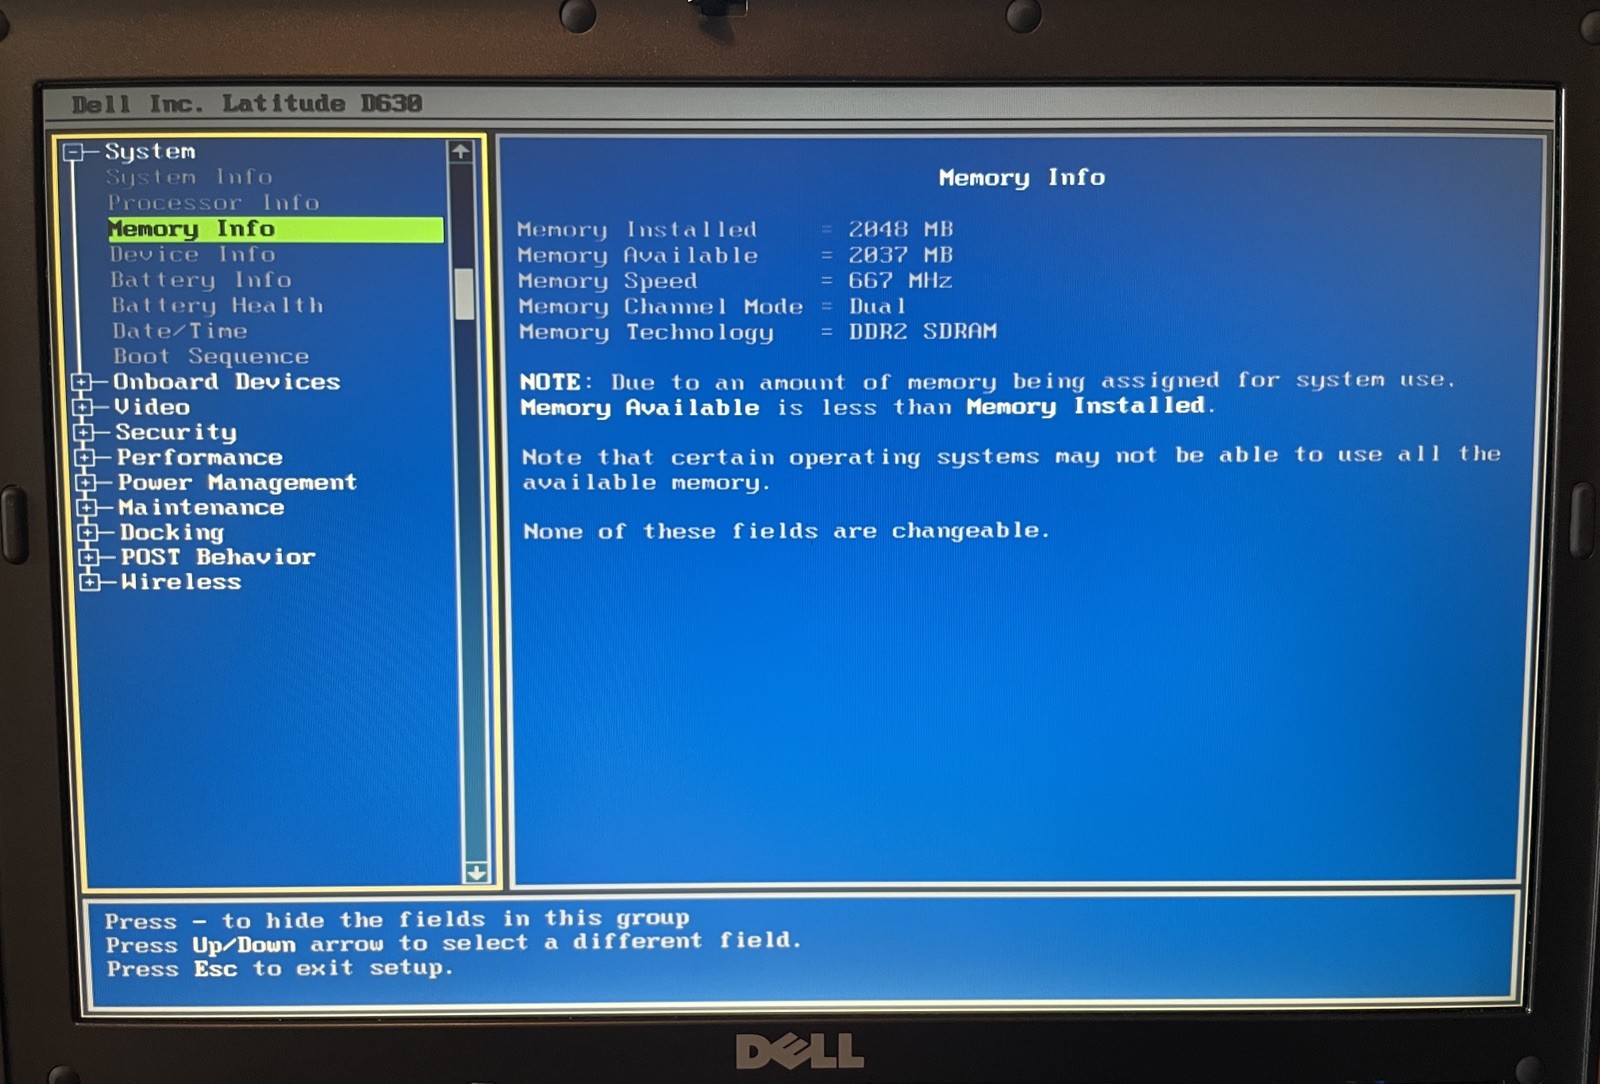Select the Onboard Devices label
This screenshot has width=1600, height=1084.
point(227,382)
